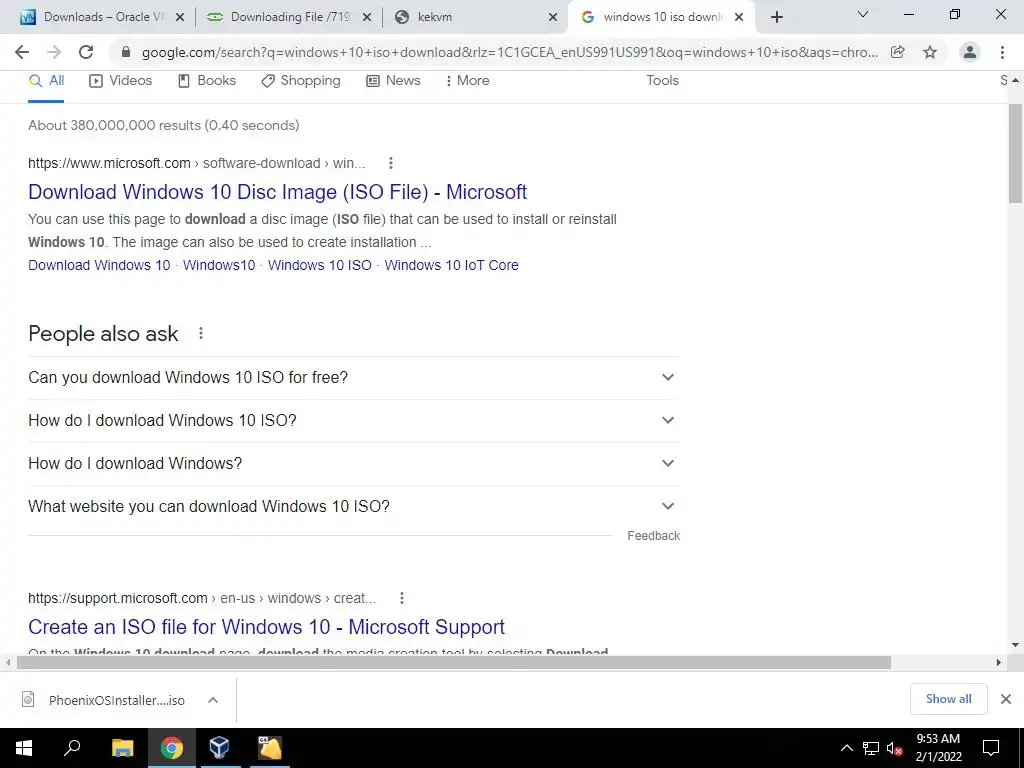The height and width of the screenshot is (768, 1024).
Task: Click the horizontal page scrollbar thumb
Action: (x=454, y=663)
